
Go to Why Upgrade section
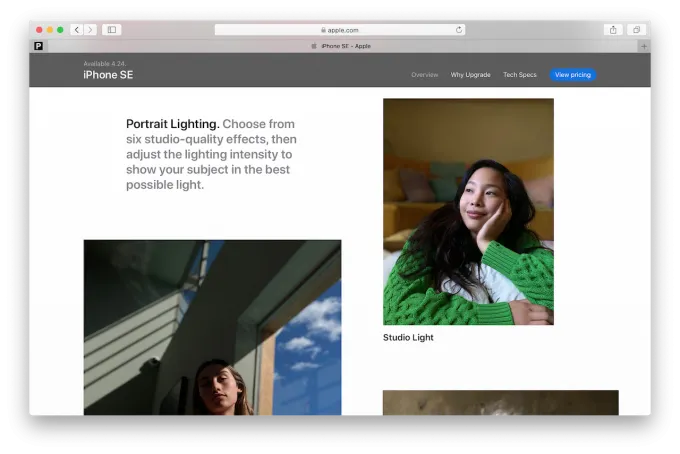(x=470, y=75)
